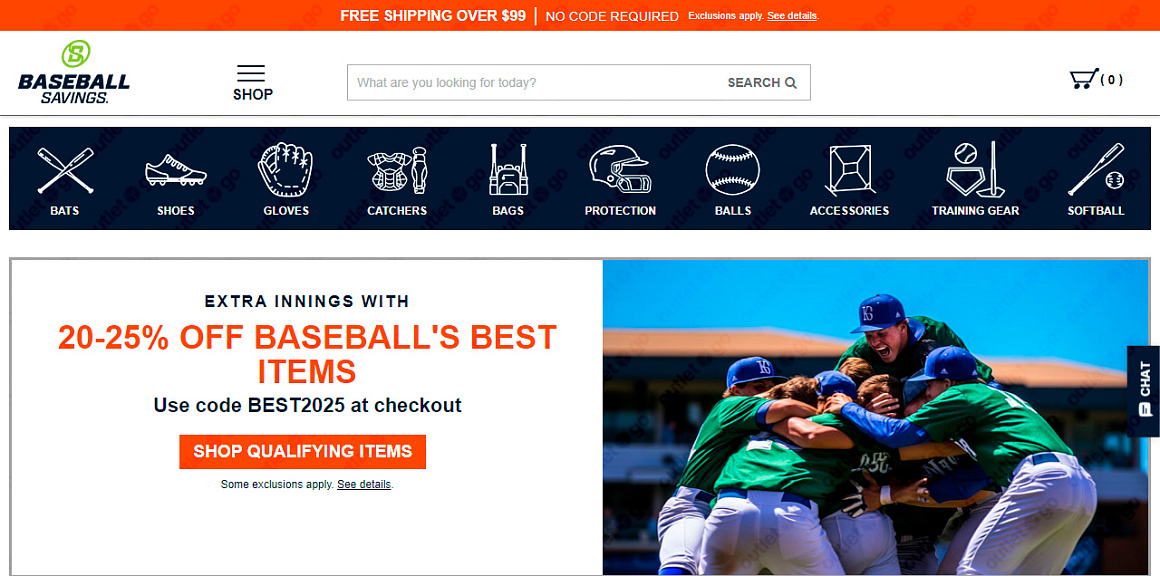Follow See details under exclusions note

click(x=364, y=485)
